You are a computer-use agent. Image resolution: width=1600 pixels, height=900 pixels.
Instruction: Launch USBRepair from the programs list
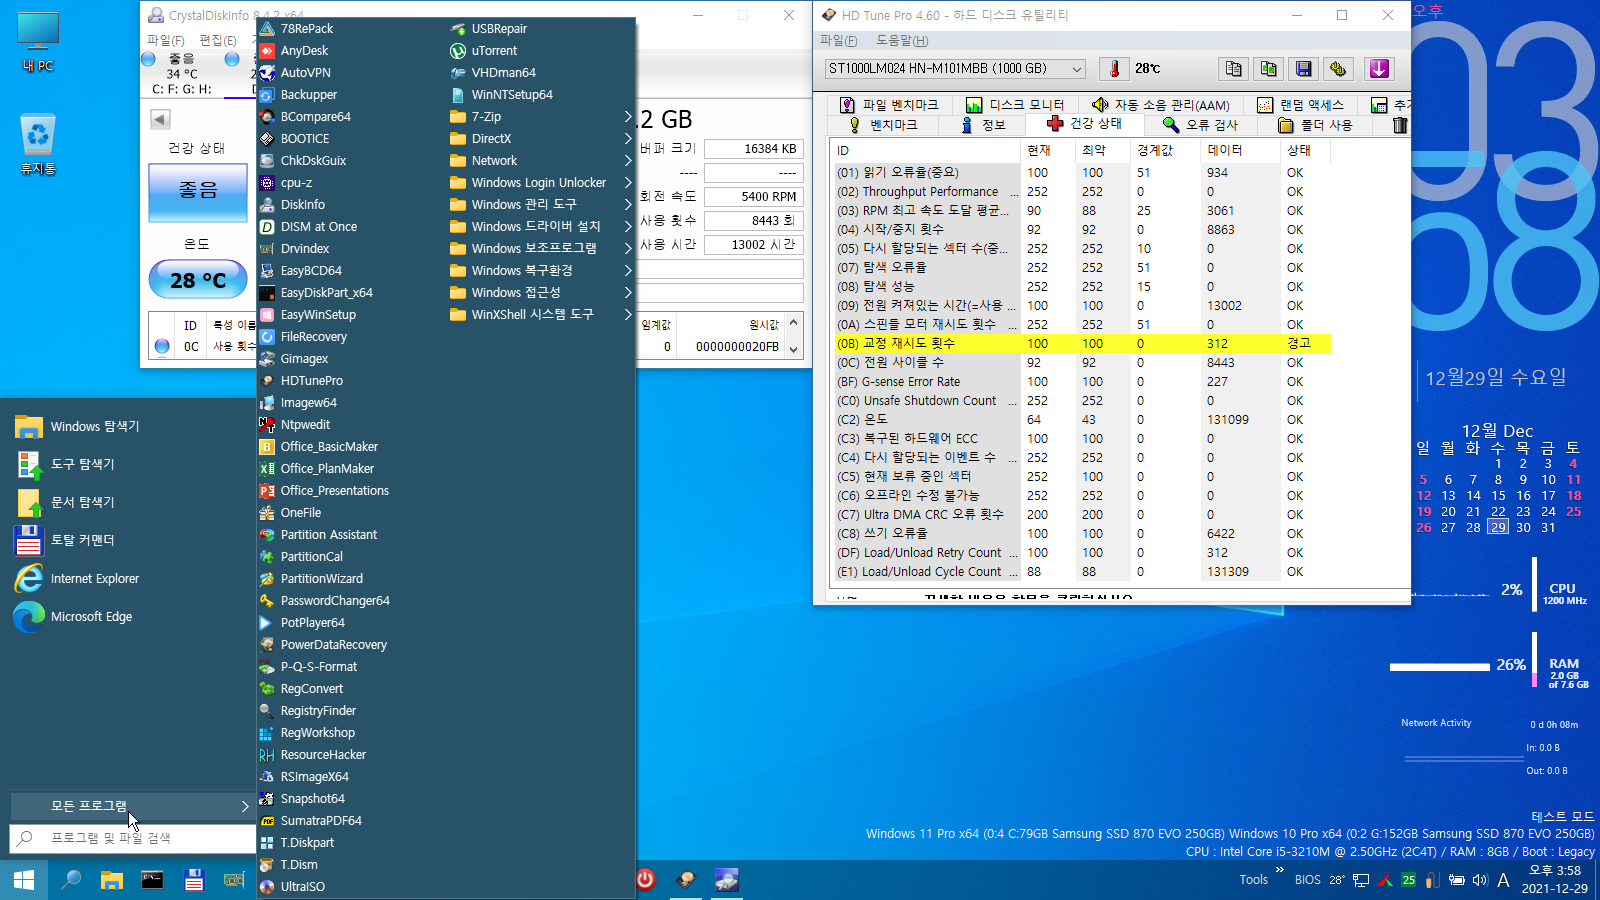click(499, 29)
